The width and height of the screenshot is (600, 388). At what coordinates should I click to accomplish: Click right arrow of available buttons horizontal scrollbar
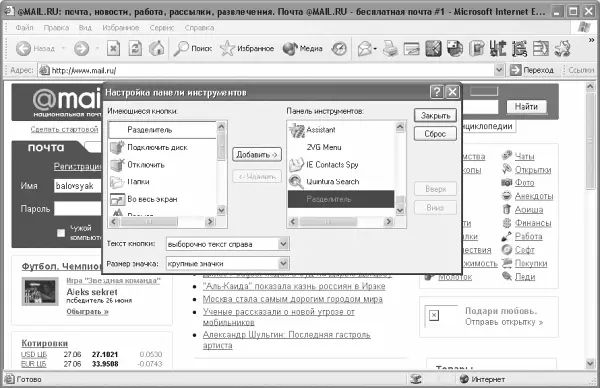210,222
